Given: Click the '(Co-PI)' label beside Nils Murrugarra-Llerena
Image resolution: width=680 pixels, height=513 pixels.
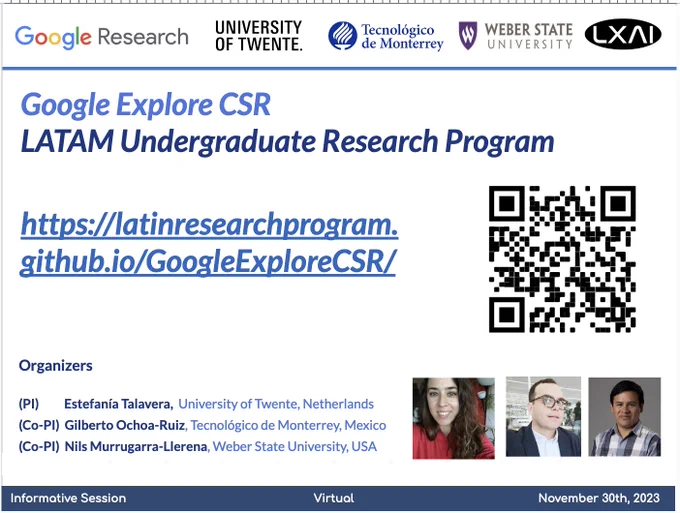Looking at the screenshot, I should coord(39,446).
